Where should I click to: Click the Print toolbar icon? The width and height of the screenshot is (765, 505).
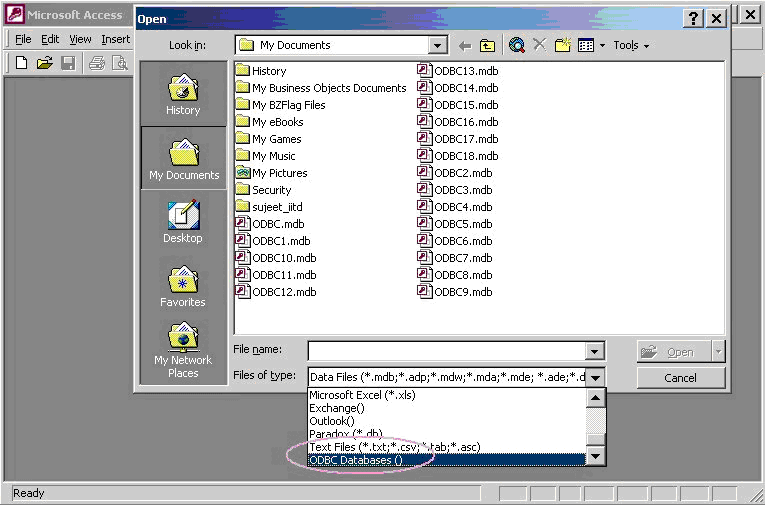[97, 63]
